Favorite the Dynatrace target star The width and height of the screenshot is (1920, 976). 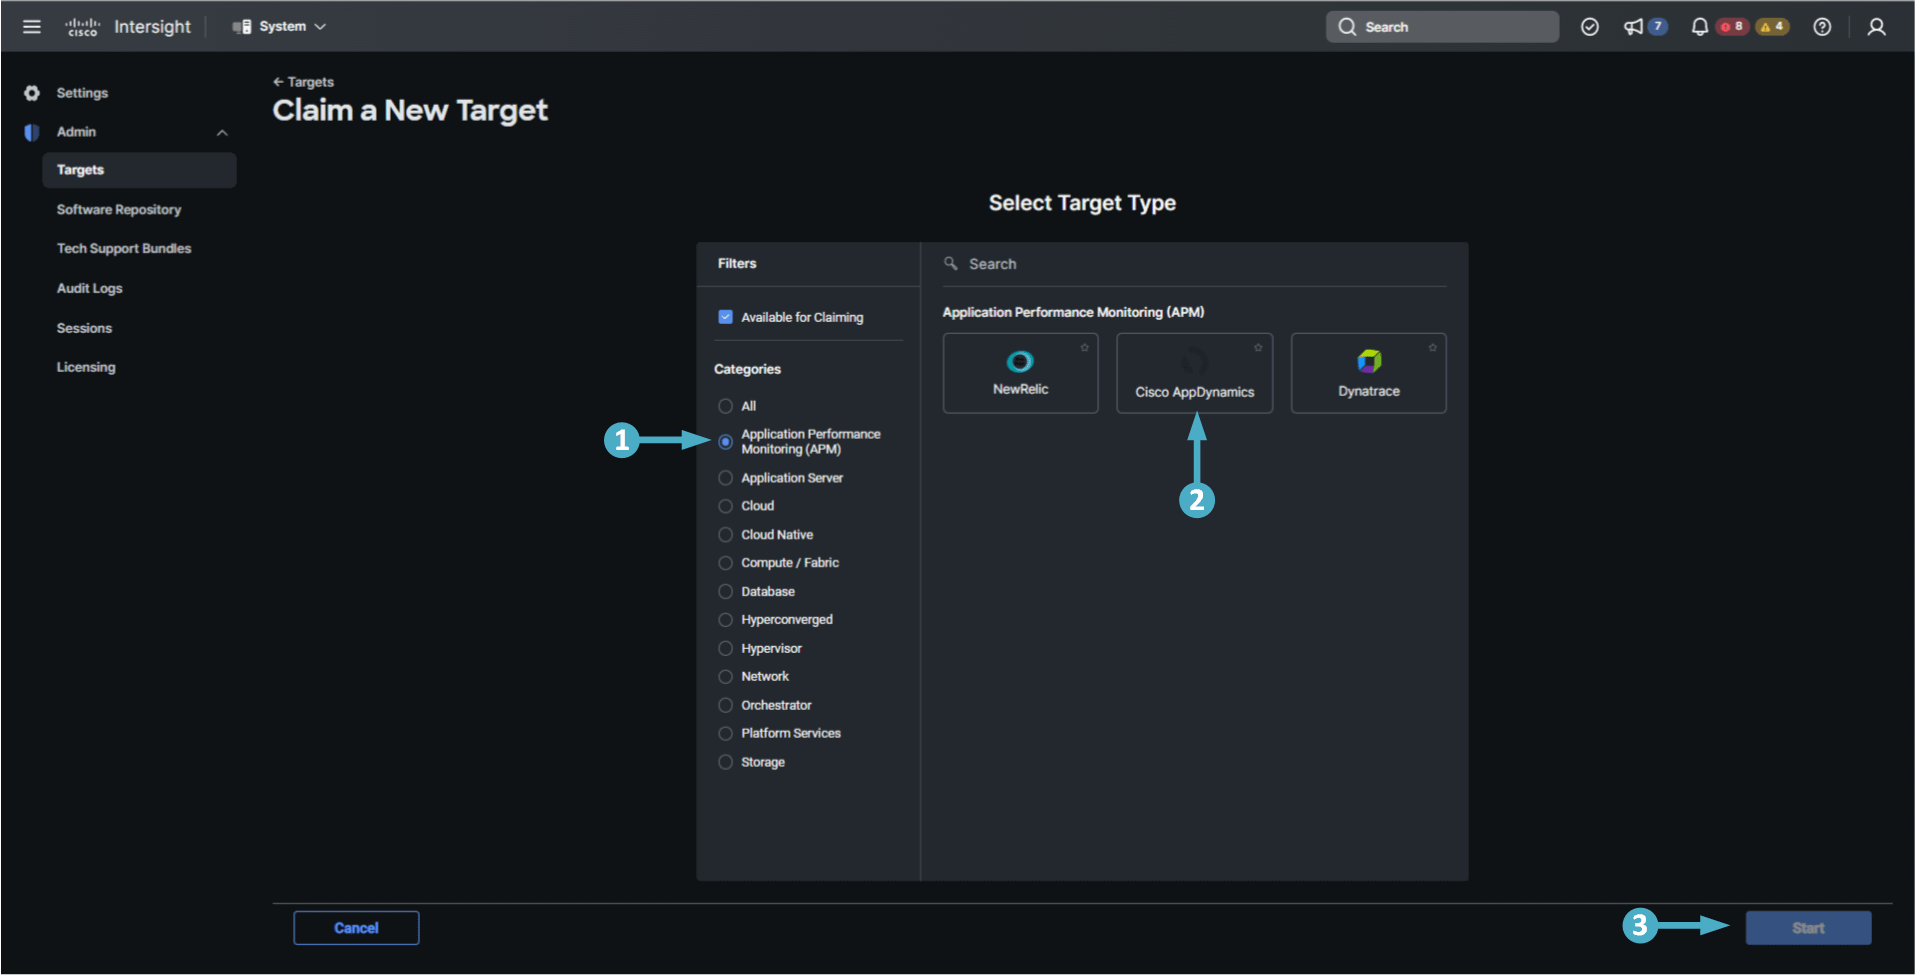[1432, 347]
